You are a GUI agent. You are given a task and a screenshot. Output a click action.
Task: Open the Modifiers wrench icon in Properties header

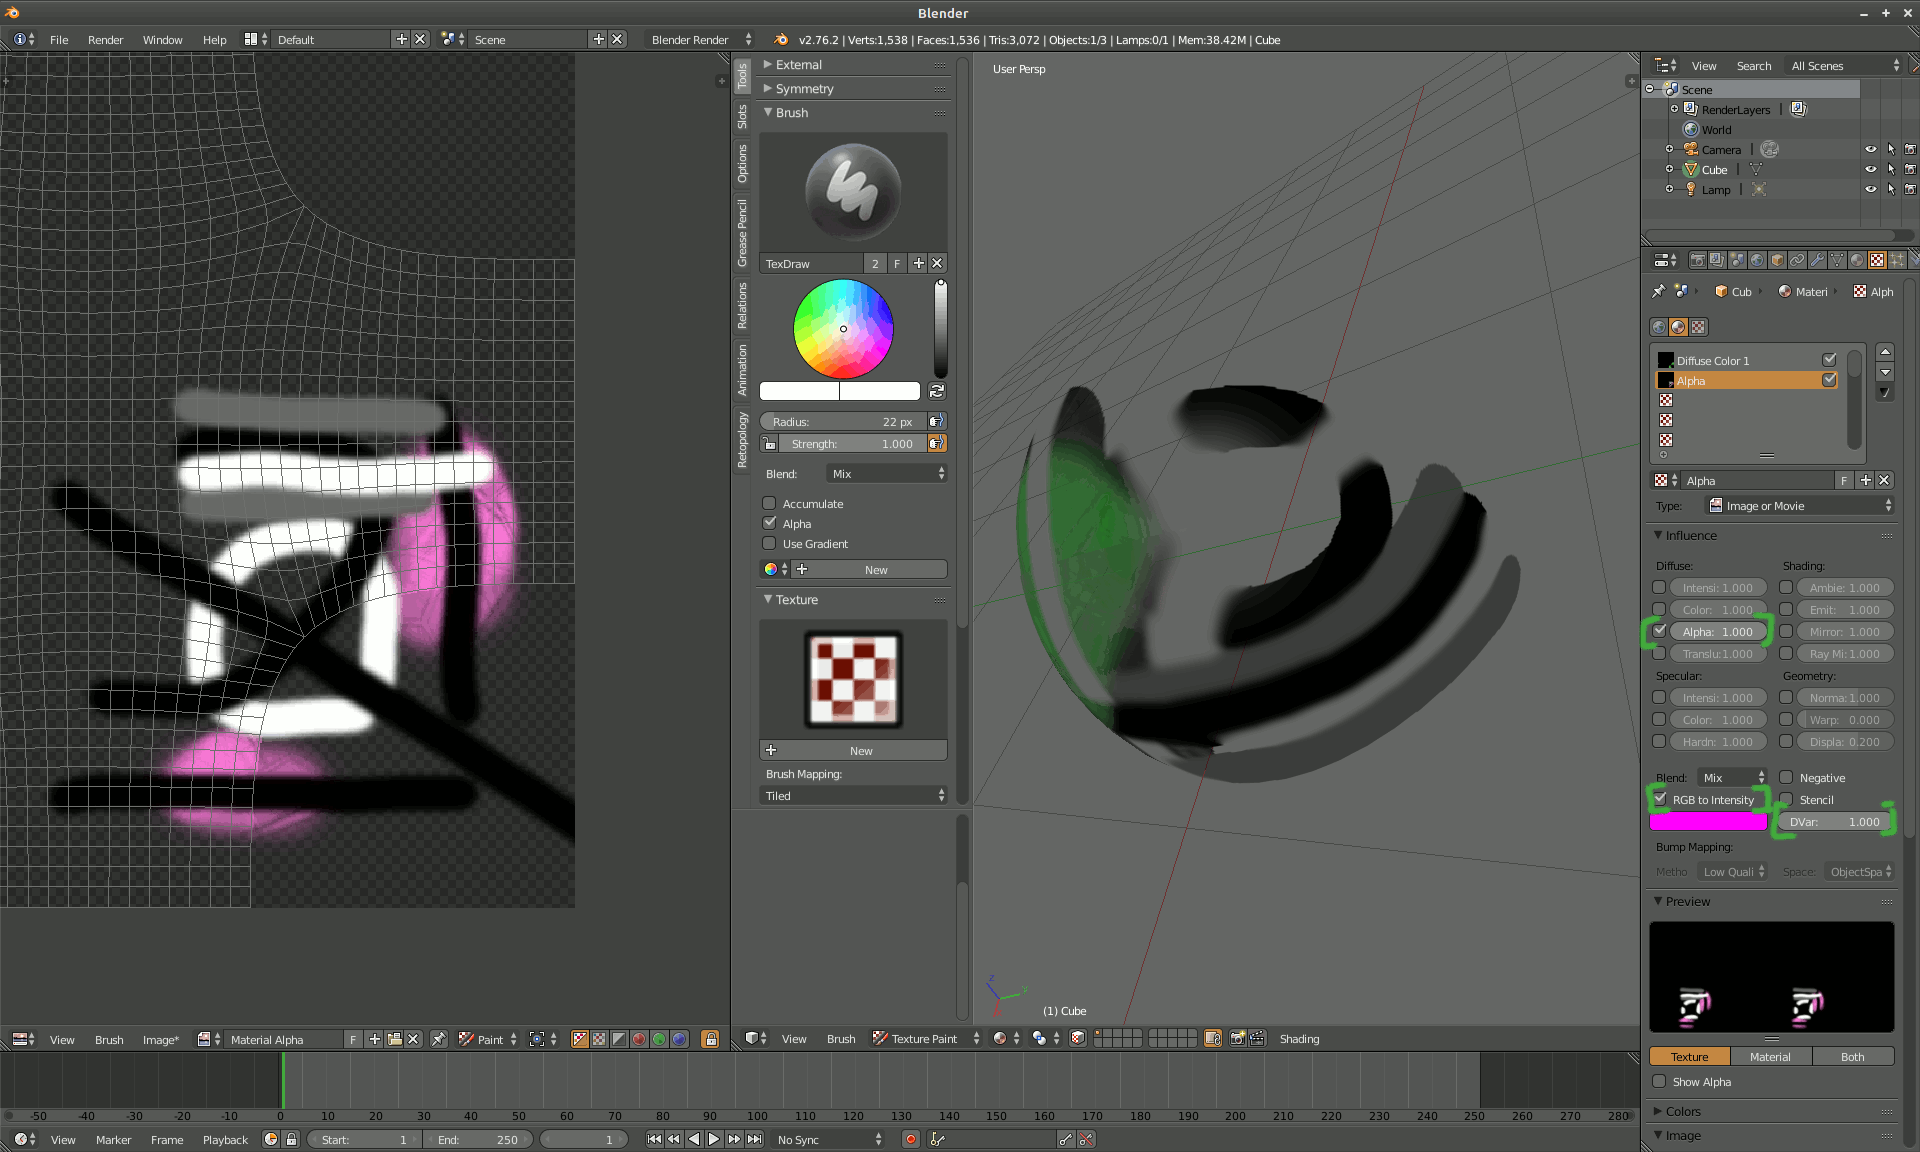point(1817,261)
